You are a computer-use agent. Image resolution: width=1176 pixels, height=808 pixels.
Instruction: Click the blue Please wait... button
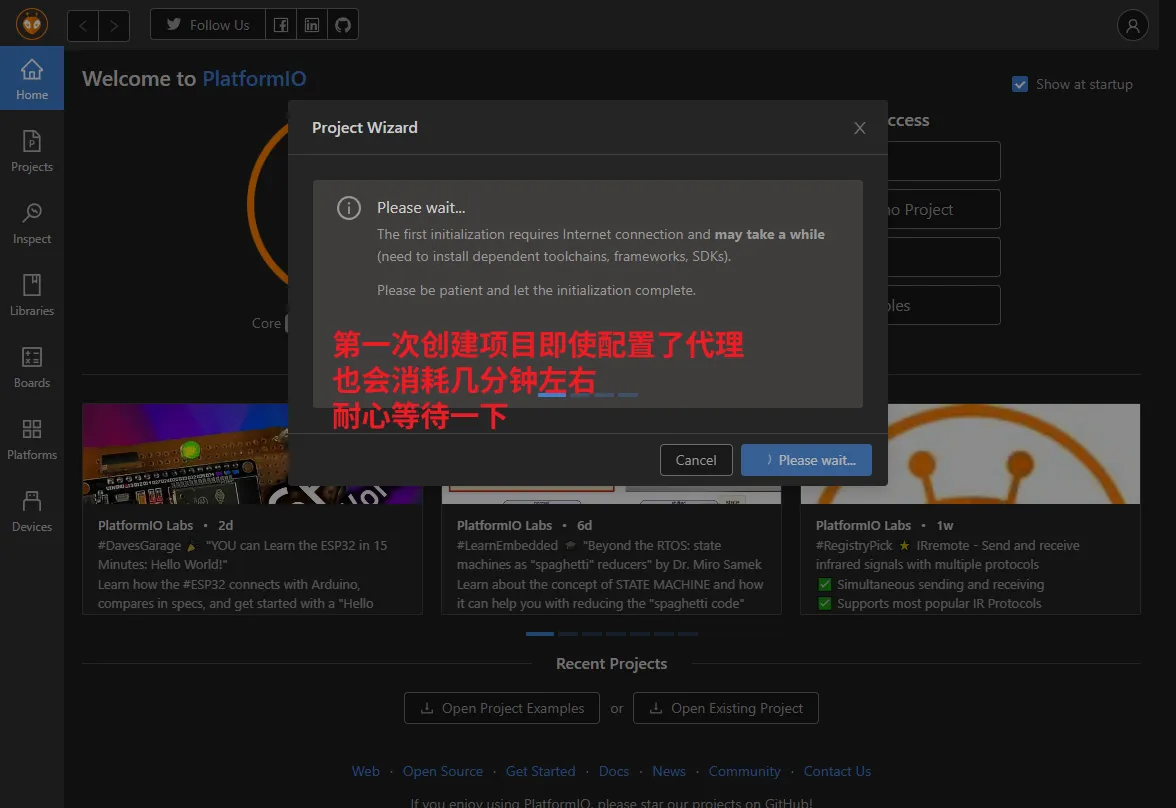pyautogui.click(x=806, y=460)
